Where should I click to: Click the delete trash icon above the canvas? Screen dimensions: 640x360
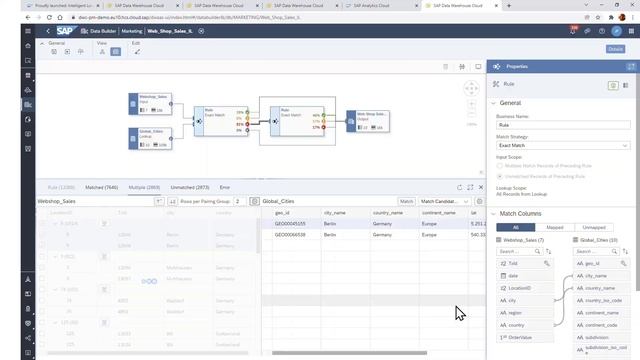pyautogui.click(x=445, y=67)
